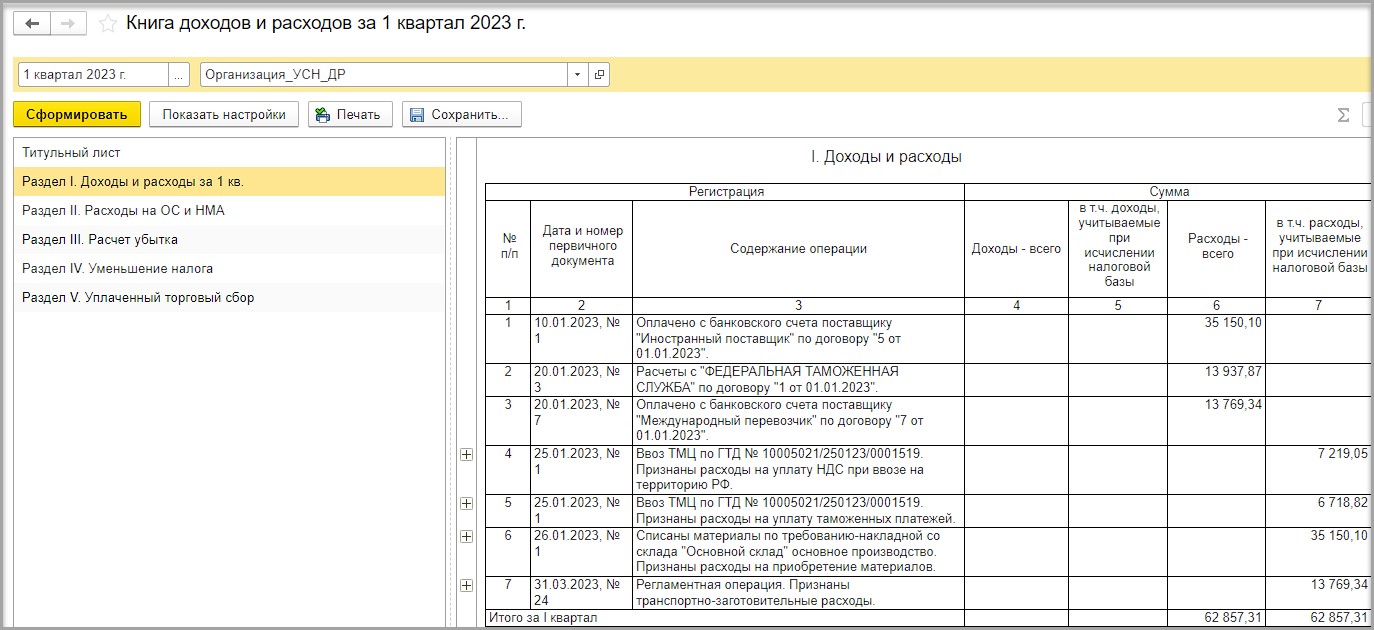The width and height of the screenshot is (1374, 630).
Task: Click the sum sigma icon
Action: [x=1343, y=115]
